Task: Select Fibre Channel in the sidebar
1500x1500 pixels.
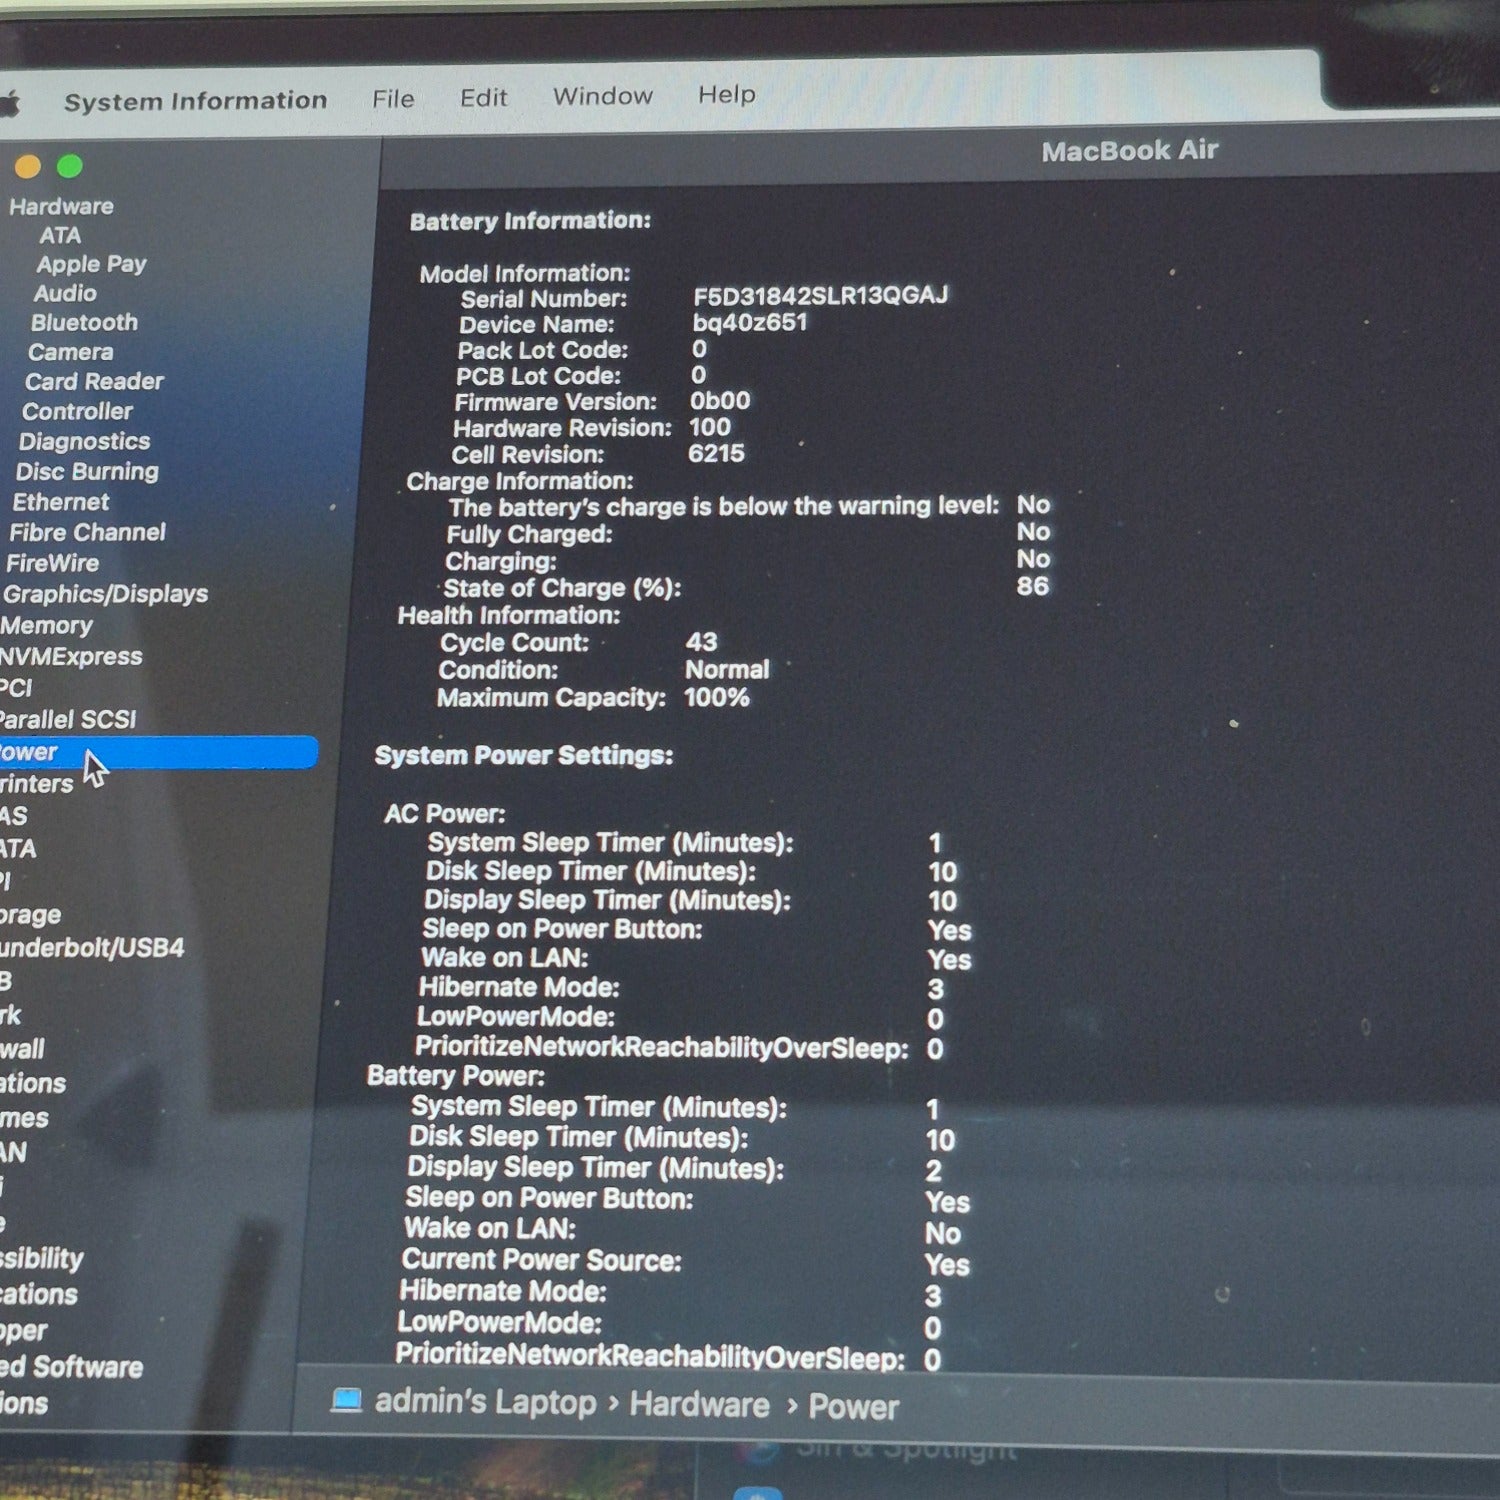Action: pos(87,533)
